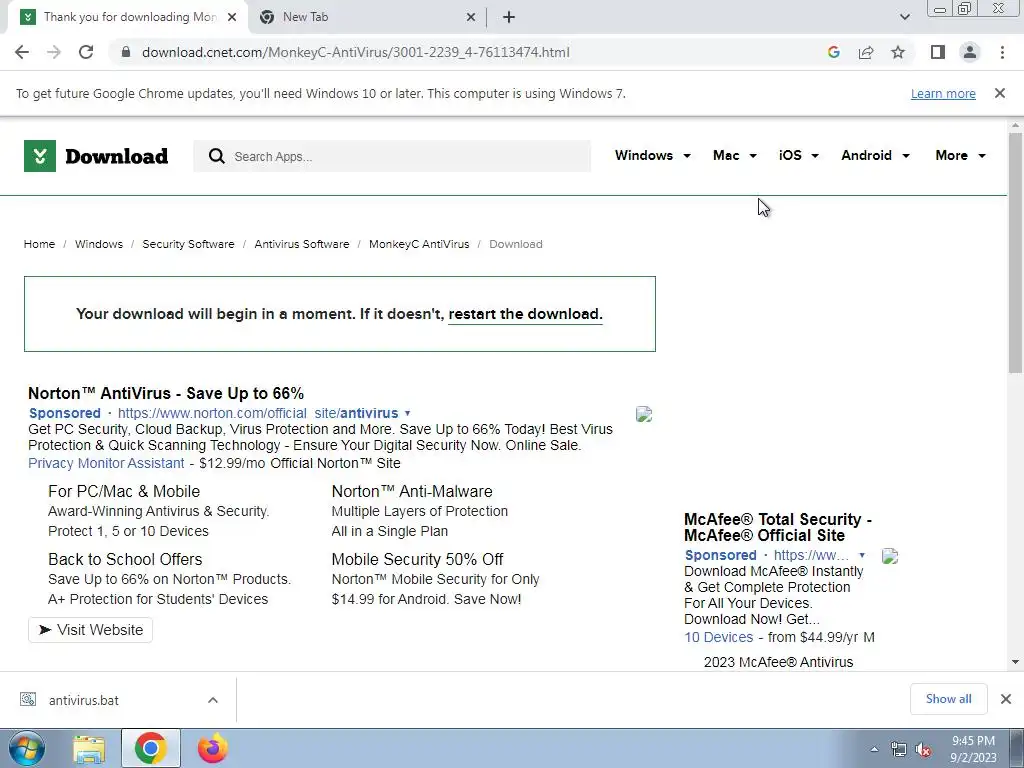Open Back to School Offers sitelink
The width and height of the screenshot is (1024, 768).
tap(125, 560)
